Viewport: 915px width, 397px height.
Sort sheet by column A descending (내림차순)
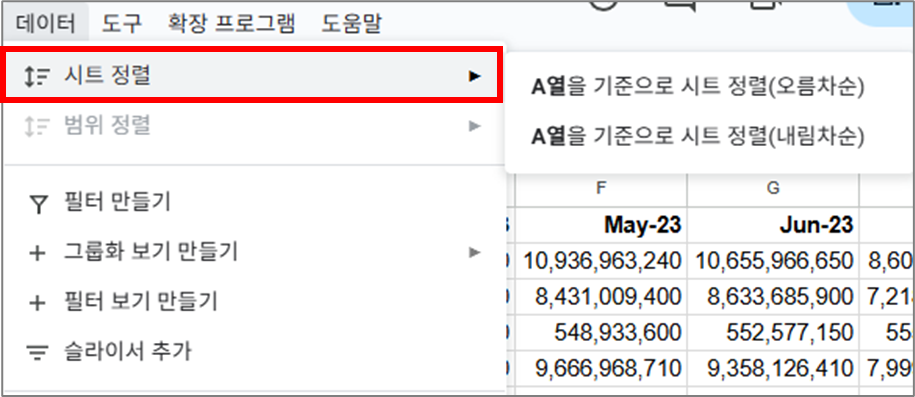tap(697, 136)
